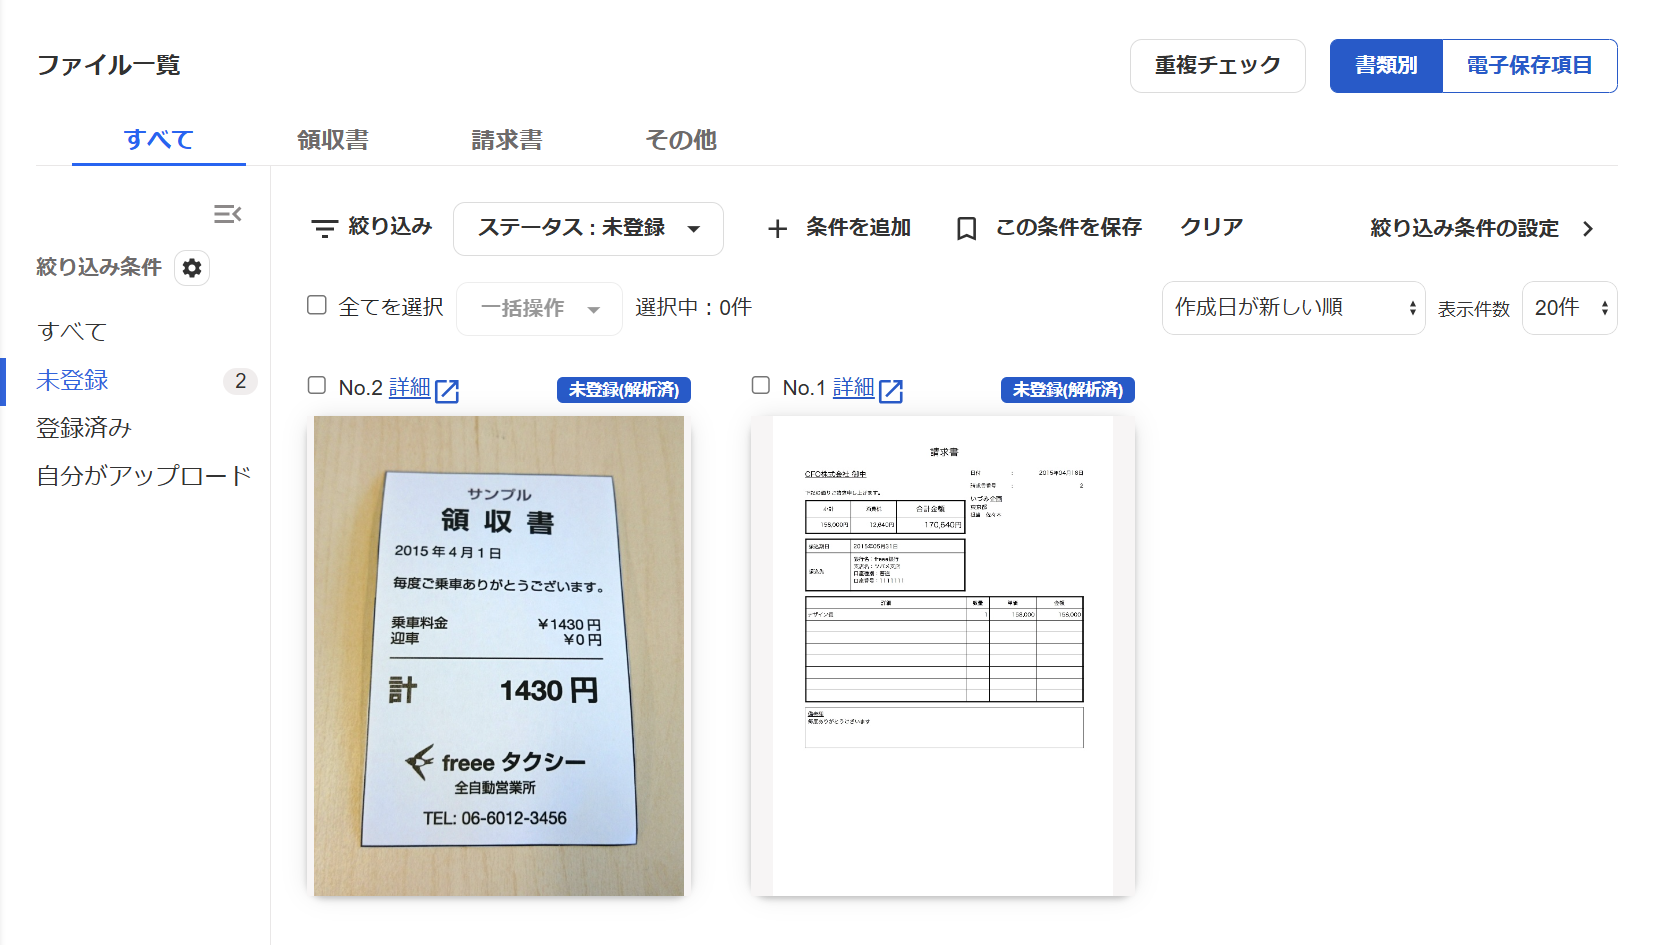Click No.1 未登録(解析済) status badge
This screenshot has width=1654, height=945.
(1068, 390)
